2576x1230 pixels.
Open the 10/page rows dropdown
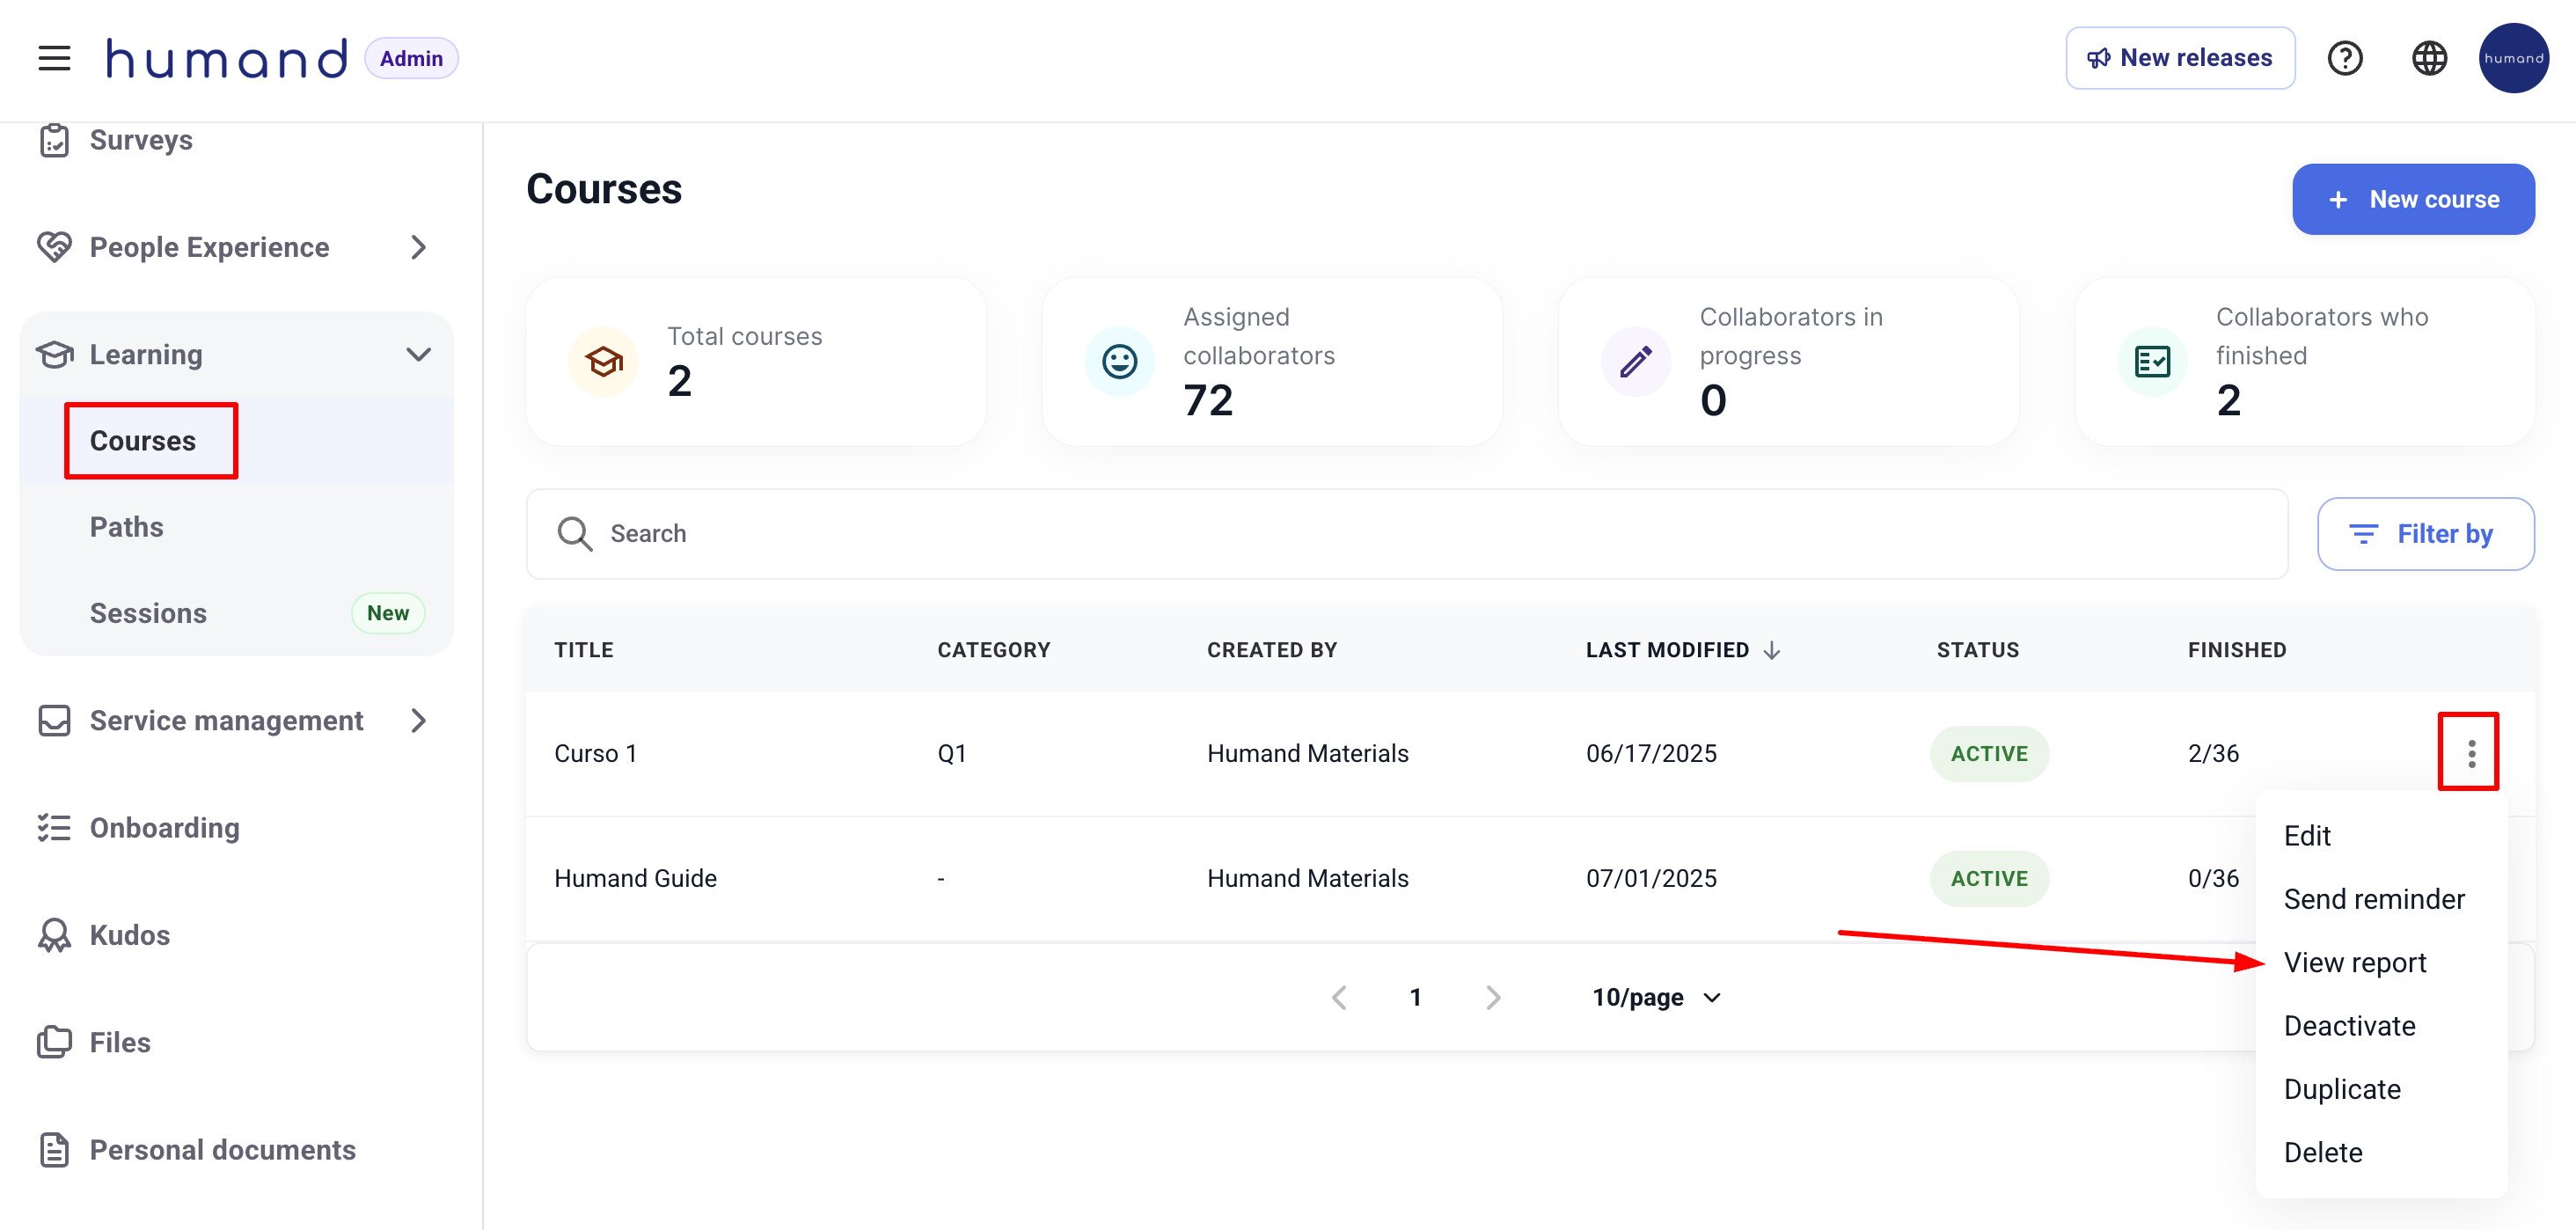pyautogui.click(x=1656, y=997)
